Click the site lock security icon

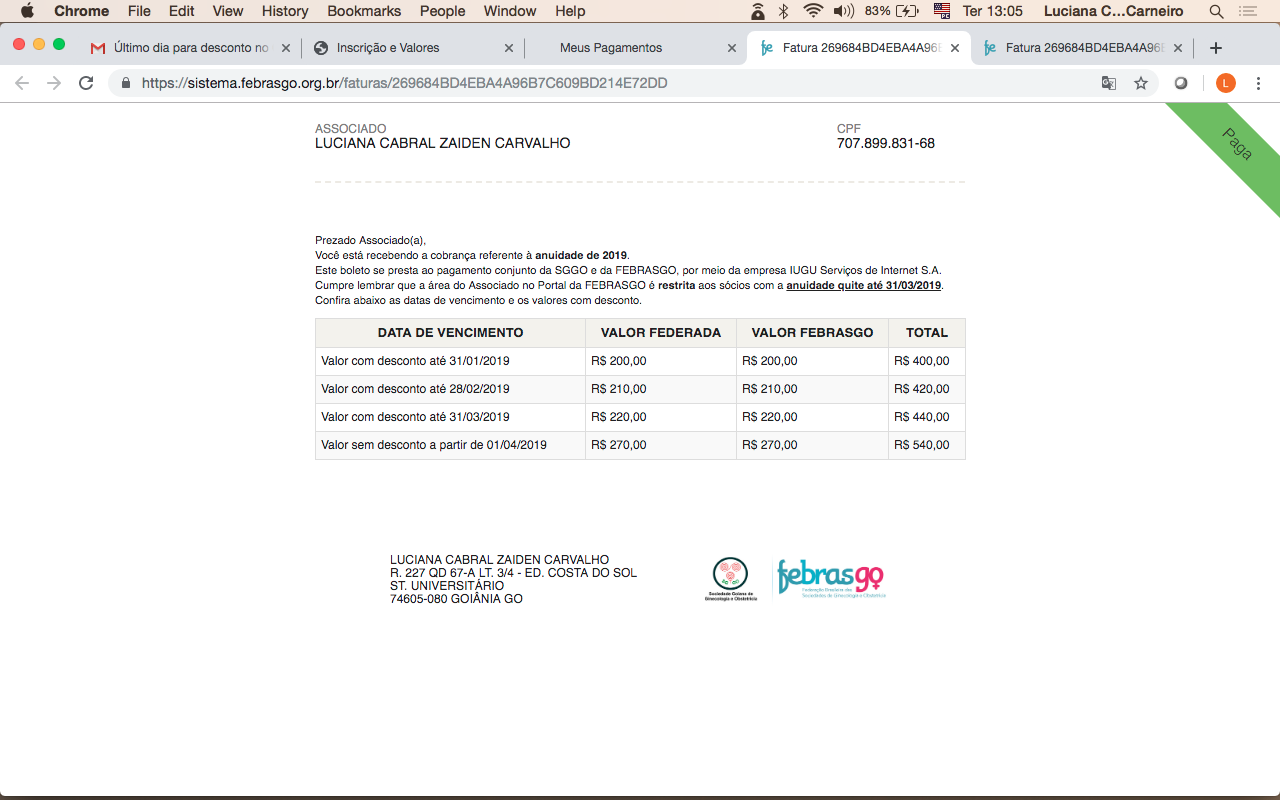click(x=126, y=83)
